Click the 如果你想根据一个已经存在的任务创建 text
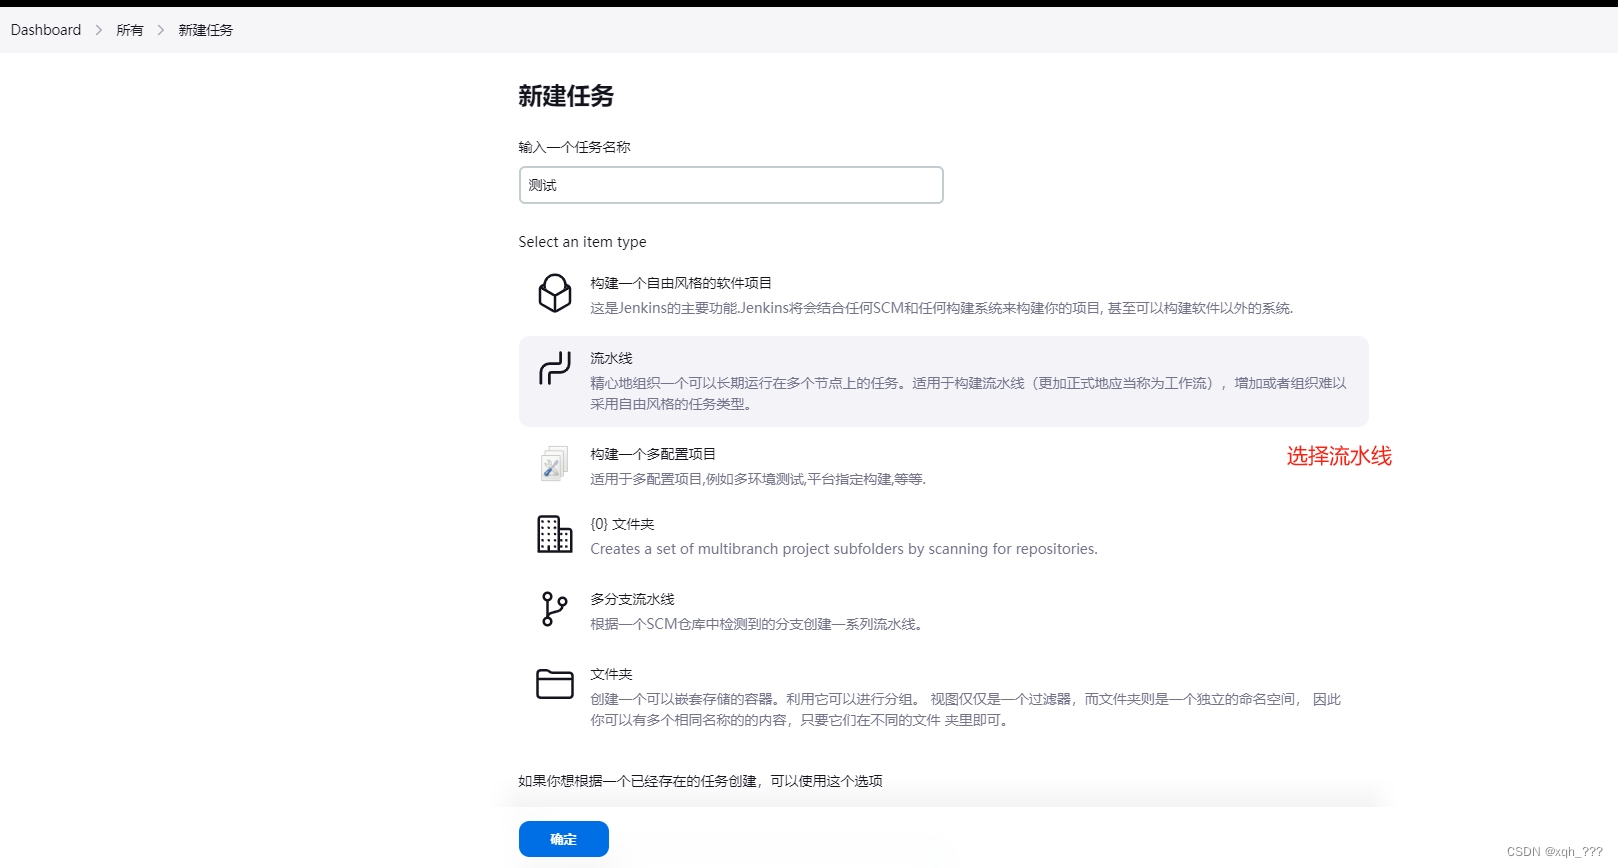This screenshot has height=868, width=1618. [700, 781]
